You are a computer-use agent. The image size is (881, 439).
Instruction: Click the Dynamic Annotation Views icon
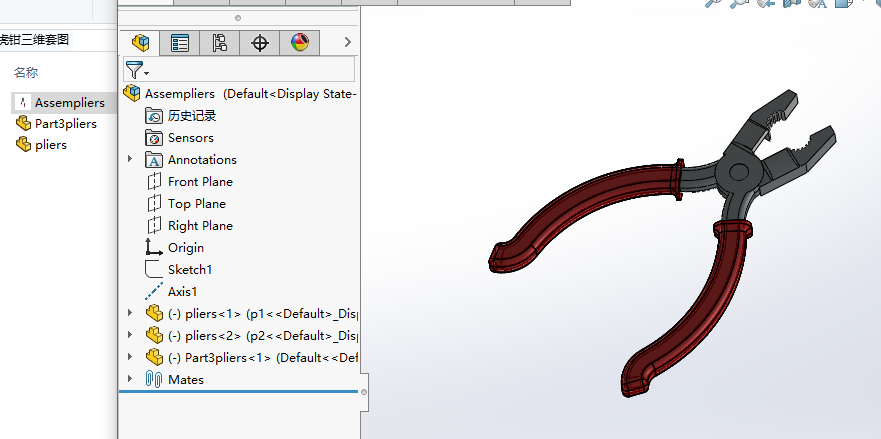818,3
